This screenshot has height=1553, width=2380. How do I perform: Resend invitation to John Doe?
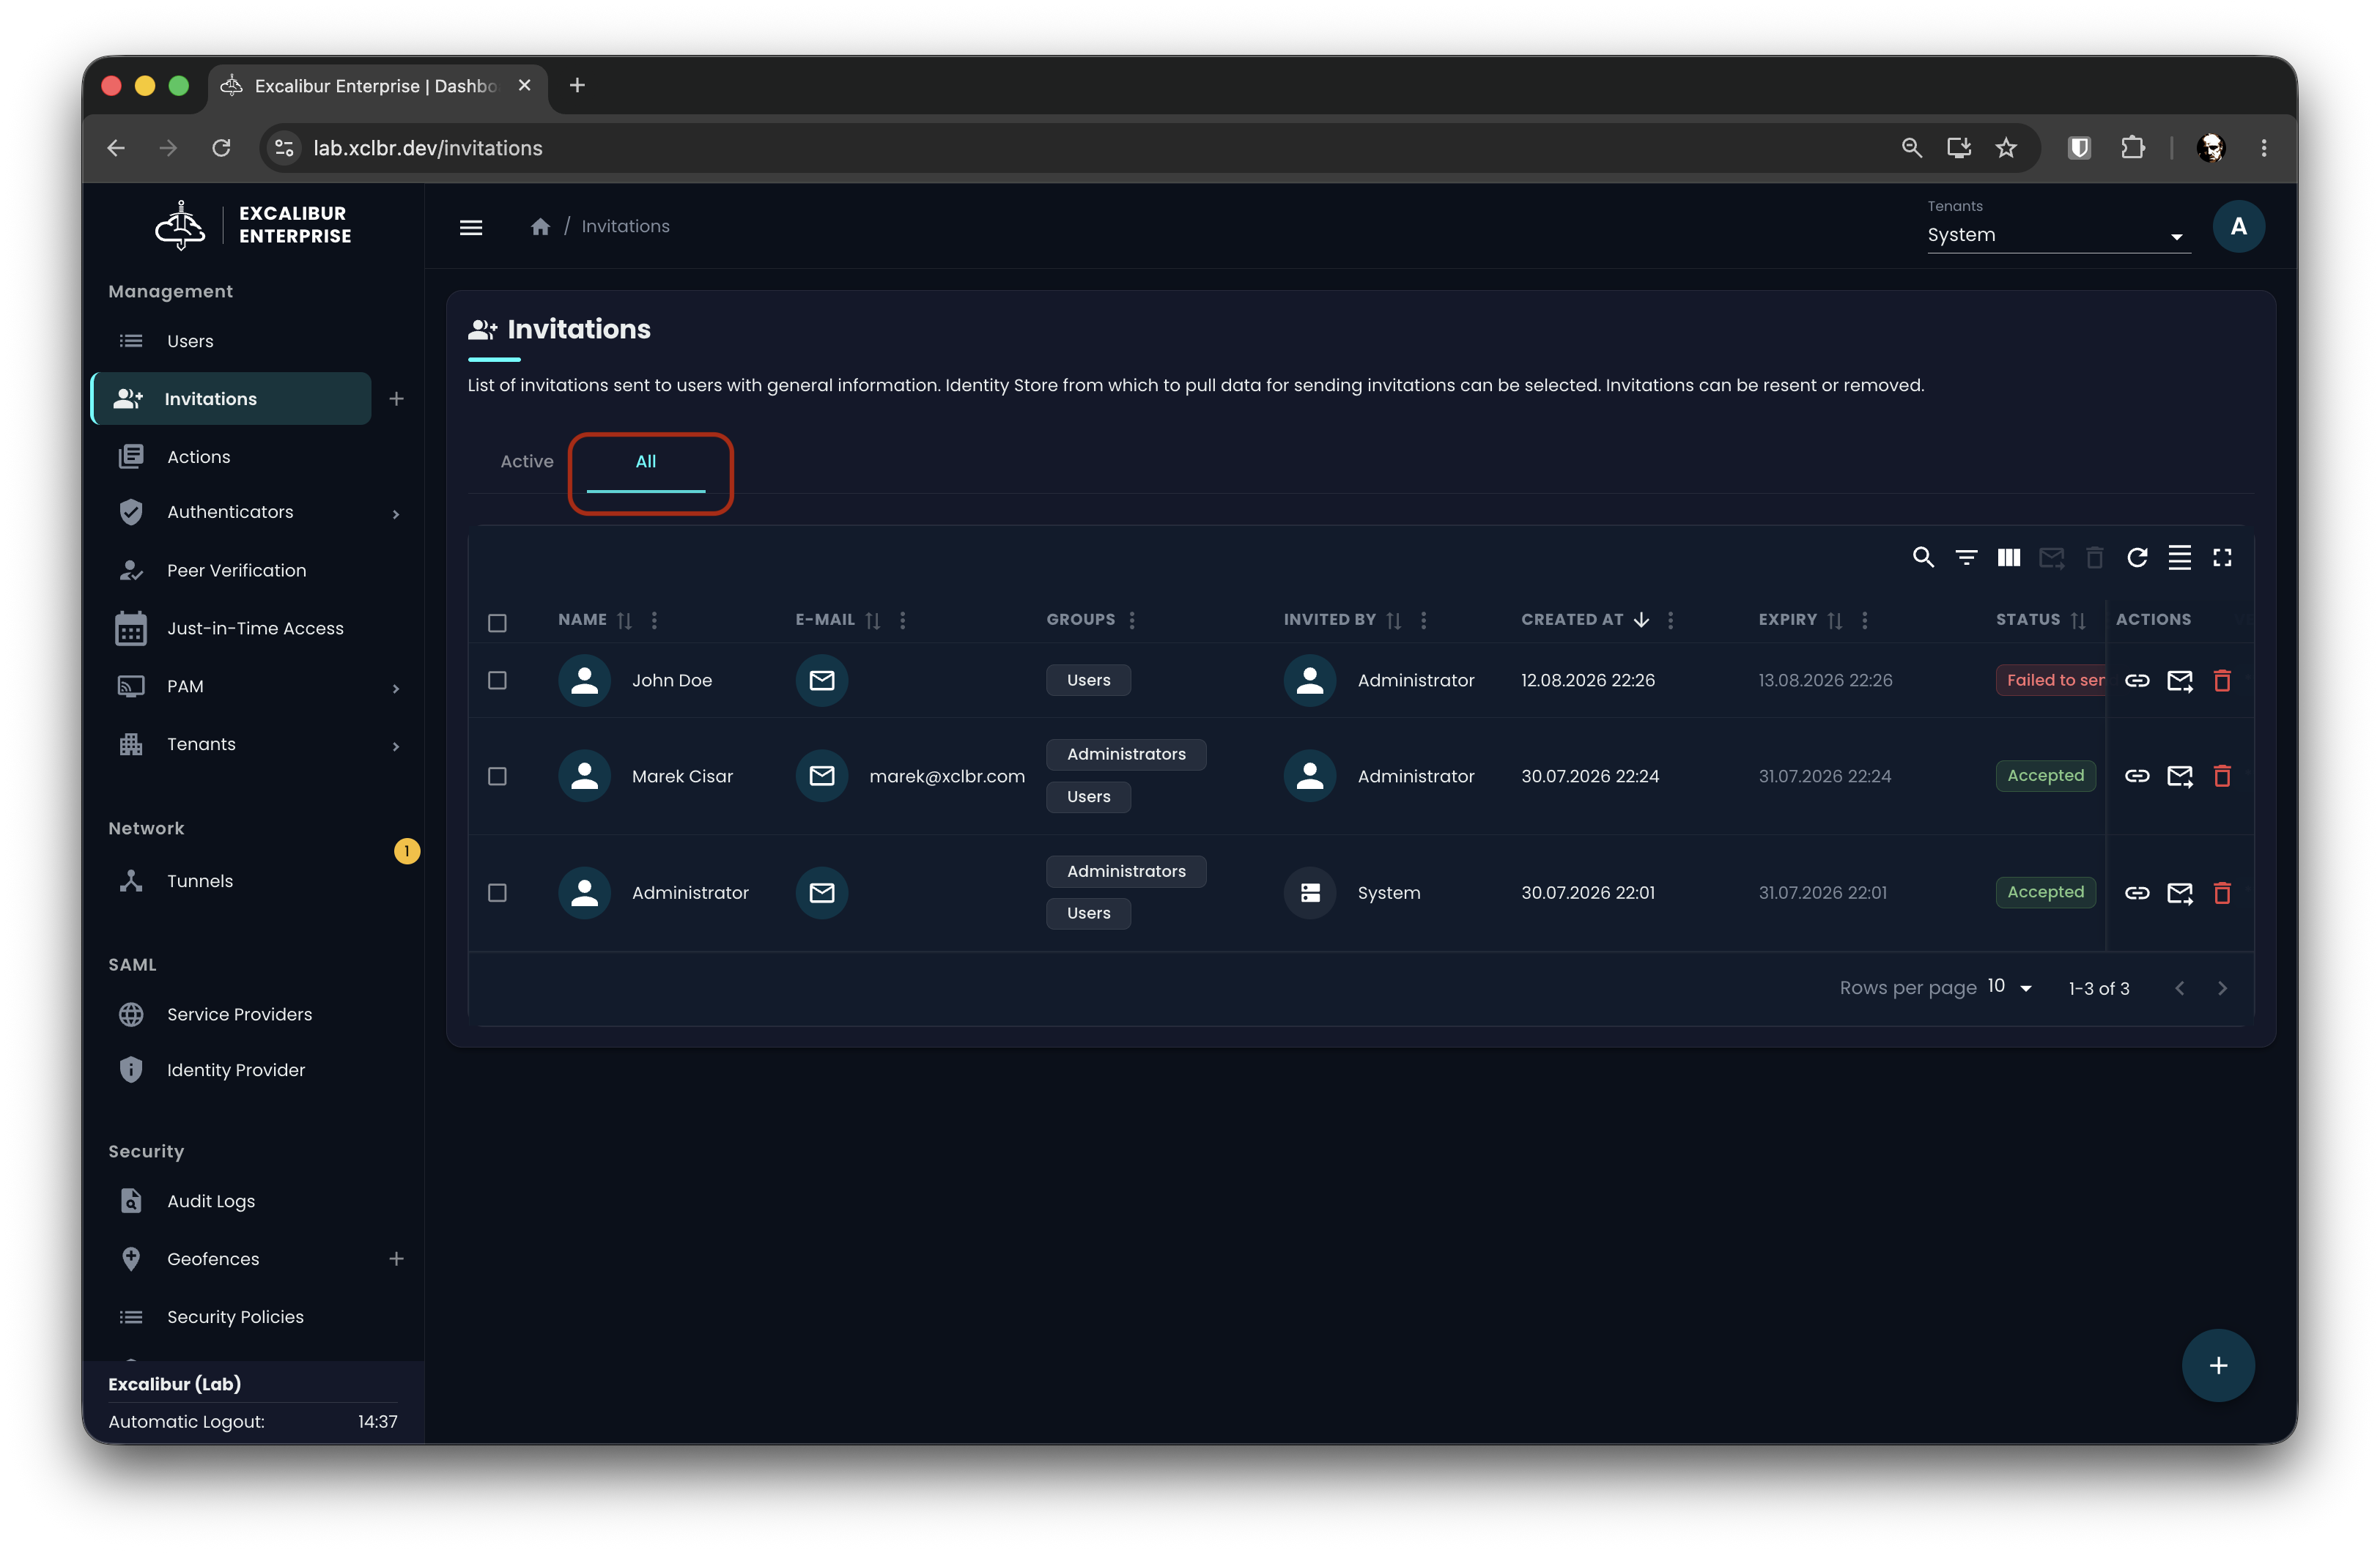pos(2179,680)
